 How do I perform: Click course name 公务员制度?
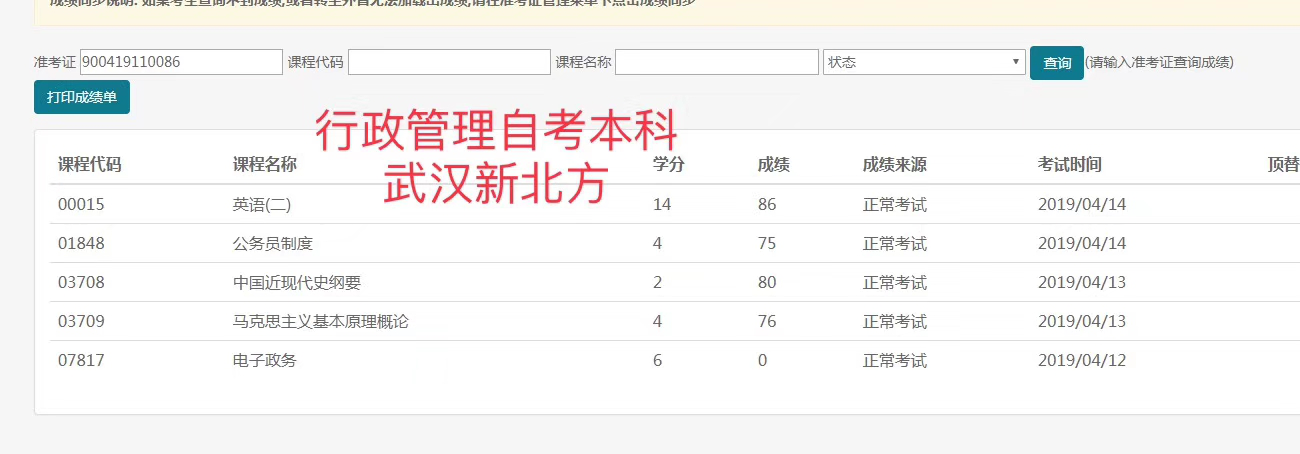tap(273, 243)
